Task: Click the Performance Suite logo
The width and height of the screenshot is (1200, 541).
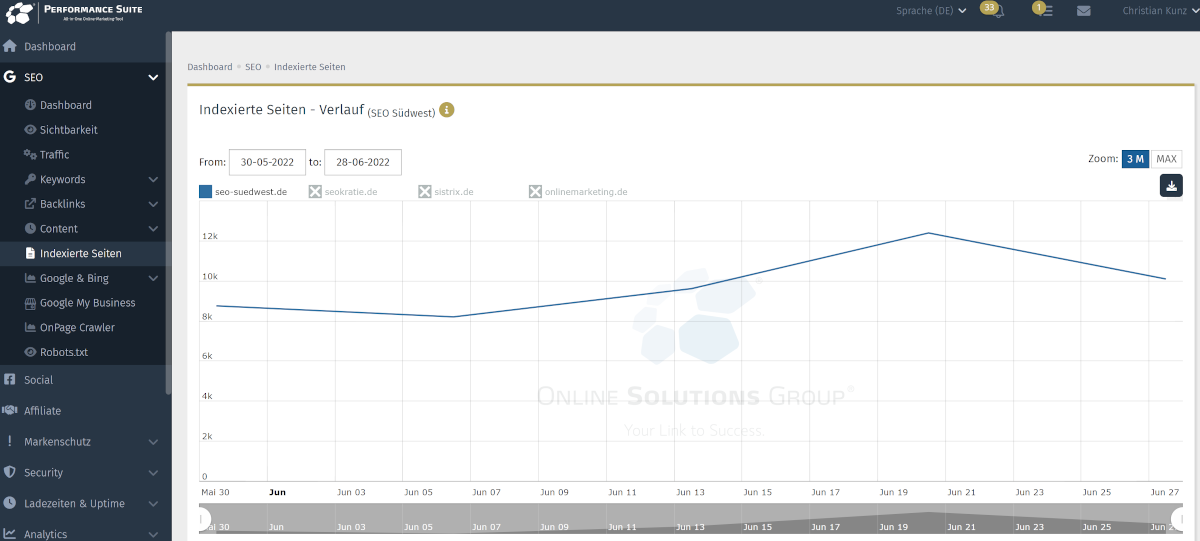Action: pyautogui.click(x=74, y=14)
